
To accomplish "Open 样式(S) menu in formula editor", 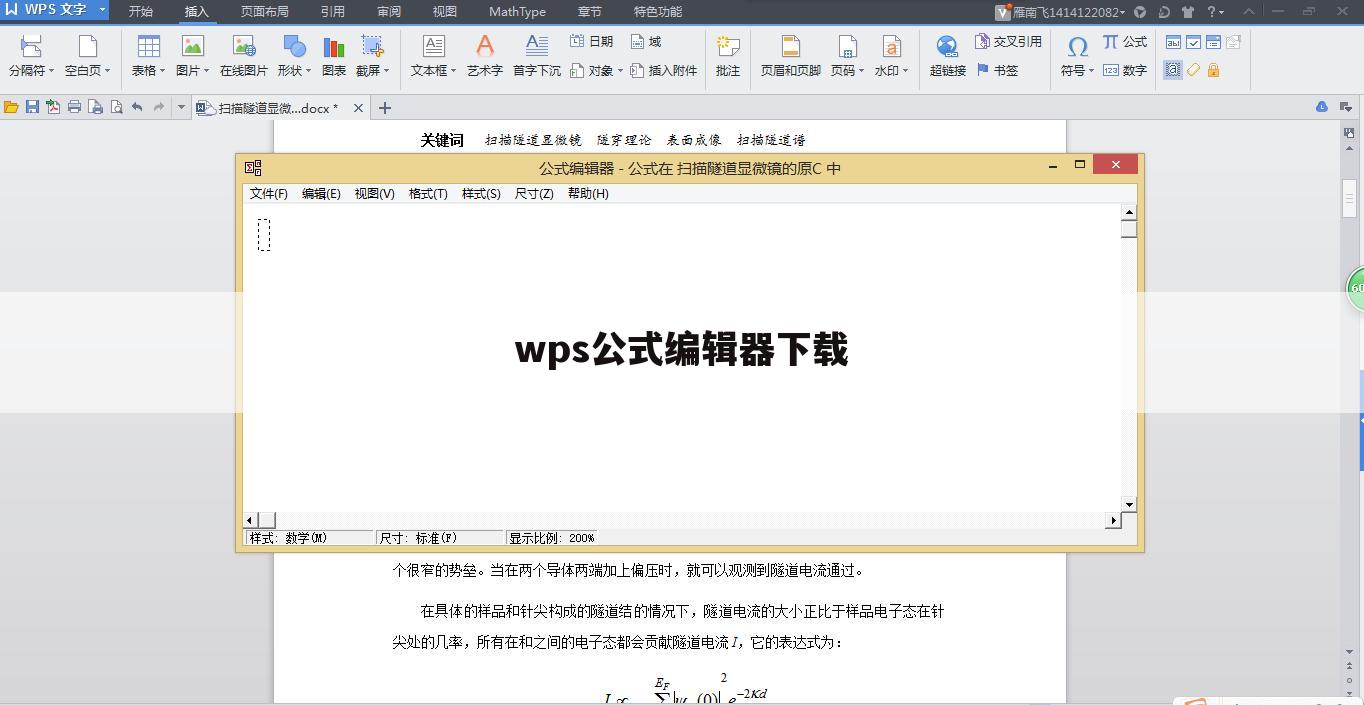I will point(481,194).
